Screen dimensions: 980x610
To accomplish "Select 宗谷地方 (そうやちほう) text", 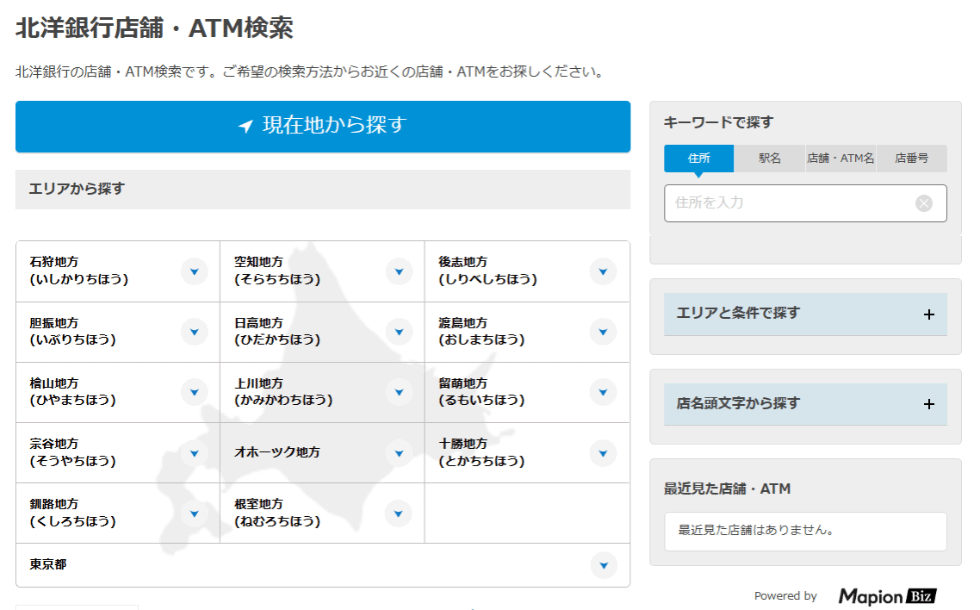I will (x=72, y=452).
